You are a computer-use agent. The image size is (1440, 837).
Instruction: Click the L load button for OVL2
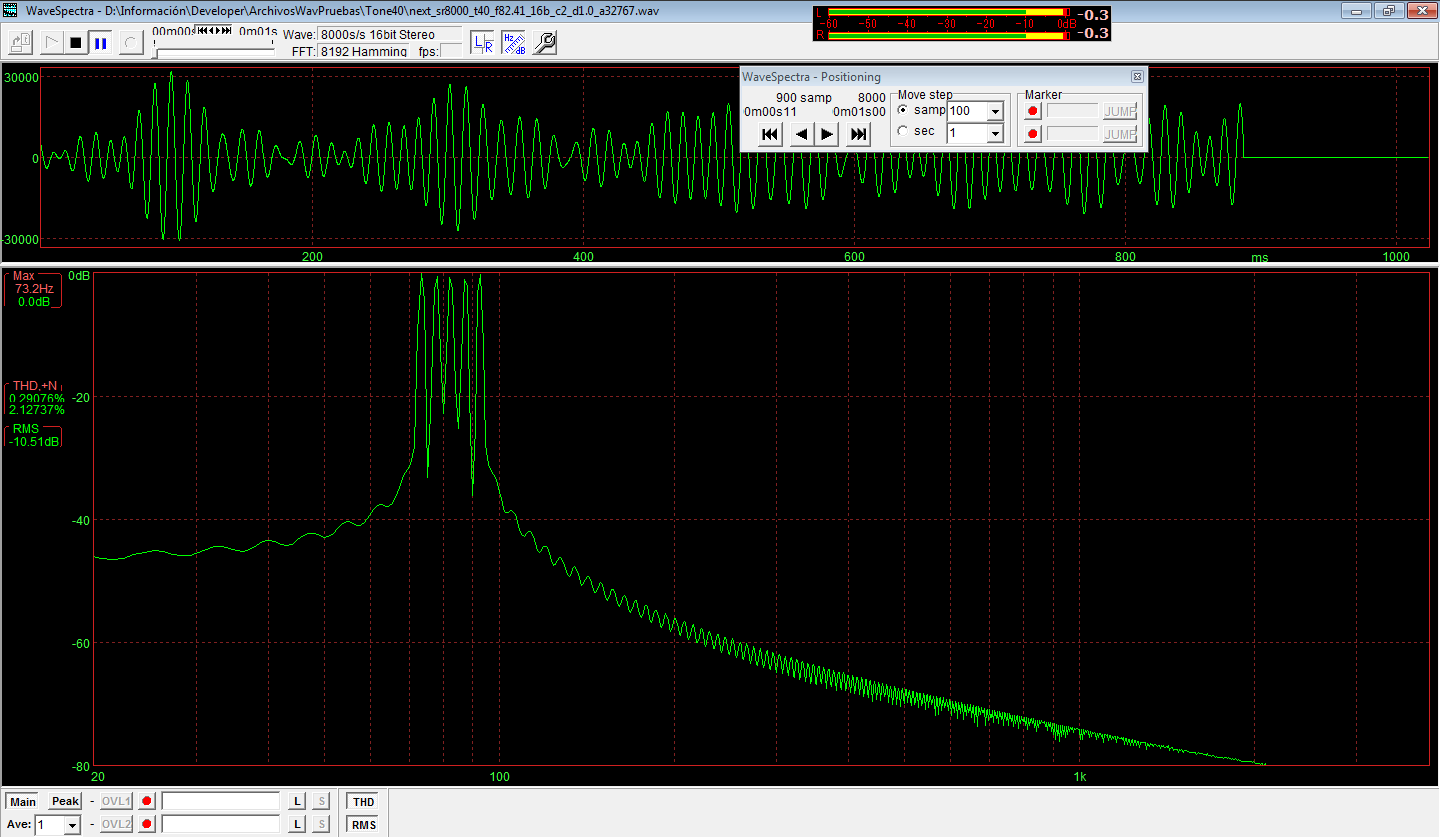pyautogui.click(x=297, y=824)
